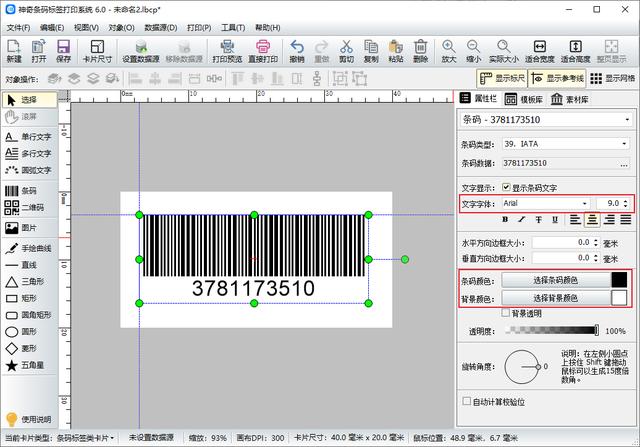Click the 选择背景颜色 button
640x447 pixels.
(x=555, y=297)
